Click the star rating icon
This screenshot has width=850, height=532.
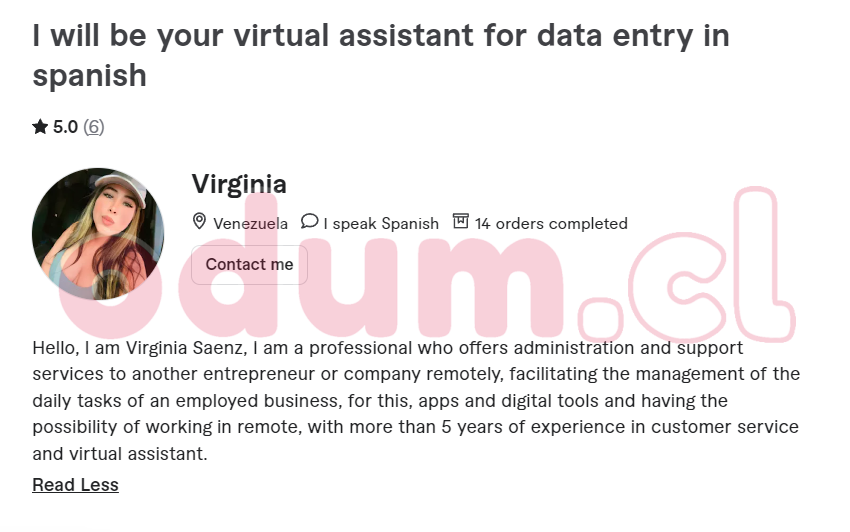click(40, 127)
